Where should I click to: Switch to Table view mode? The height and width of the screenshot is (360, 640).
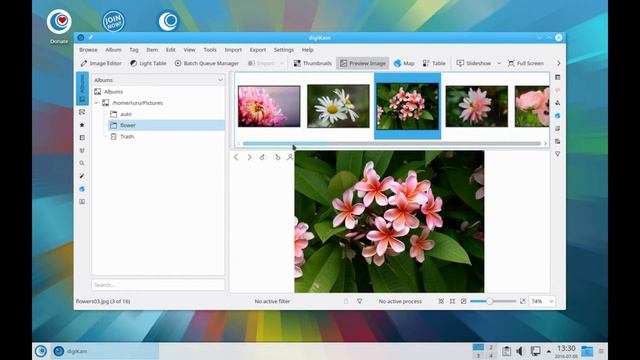coord(434,63)
